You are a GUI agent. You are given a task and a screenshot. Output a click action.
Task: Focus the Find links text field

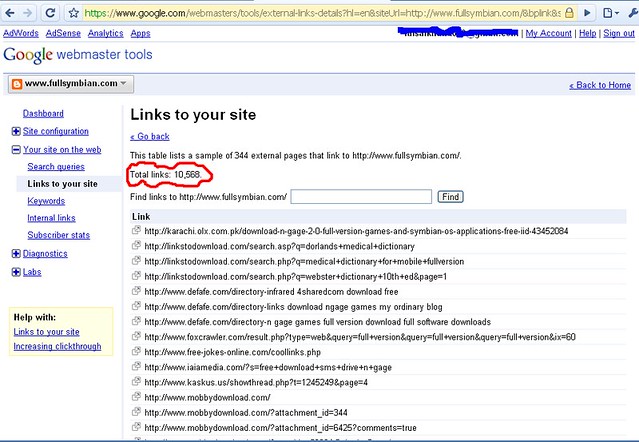361,196
